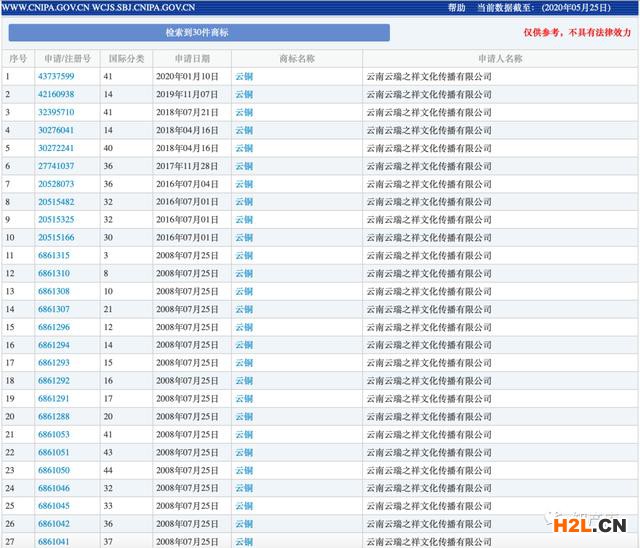Image resolution: width=640 pixels, height=548 pixels.
Task: Open registration number 27741037
Action: pos(56,166)
